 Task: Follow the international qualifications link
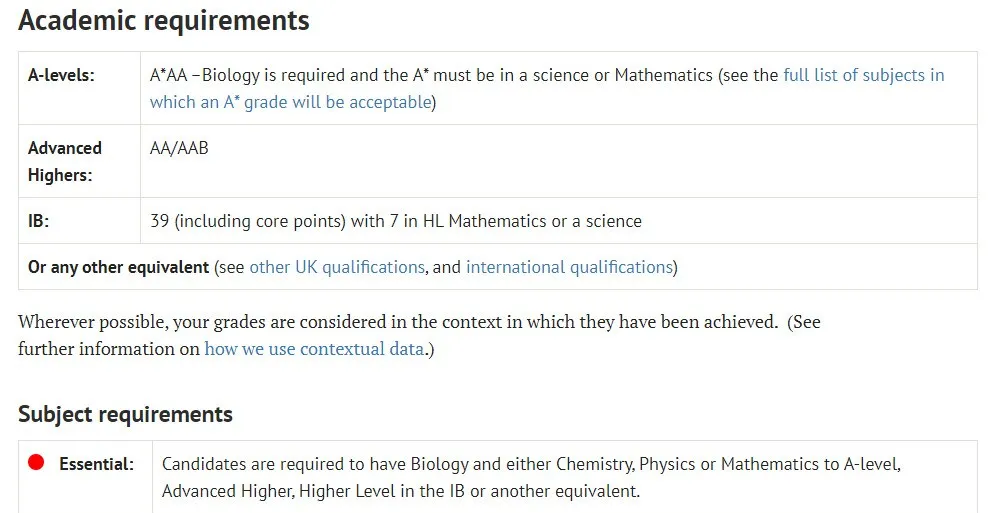(569, 267)
